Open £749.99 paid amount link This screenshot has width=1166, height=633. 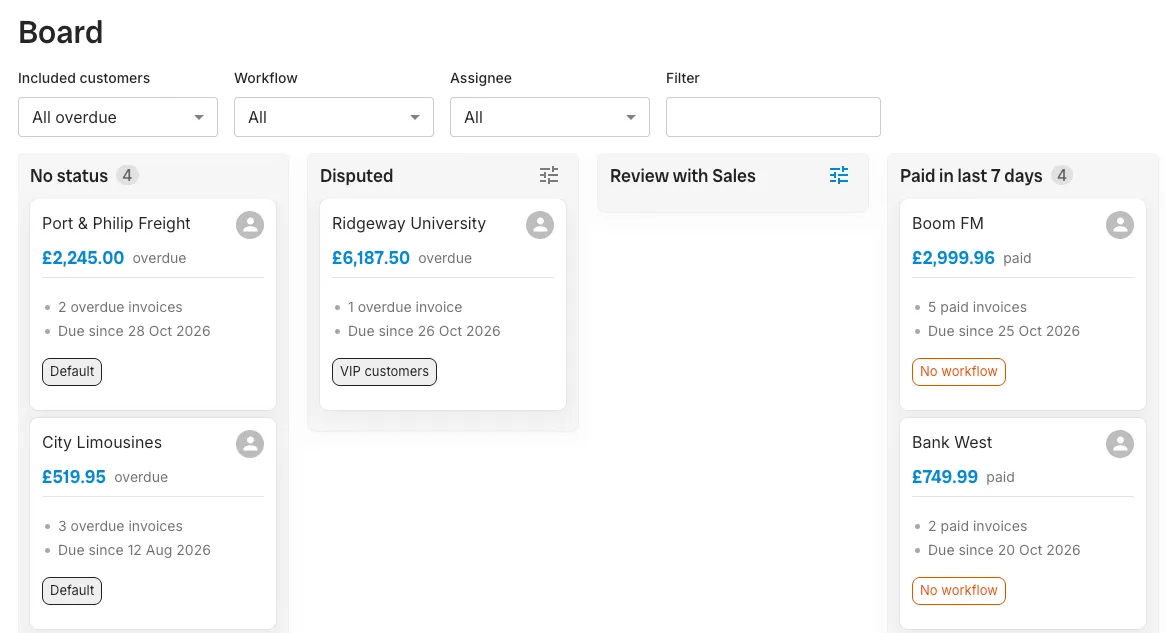(x=944, y=477)
